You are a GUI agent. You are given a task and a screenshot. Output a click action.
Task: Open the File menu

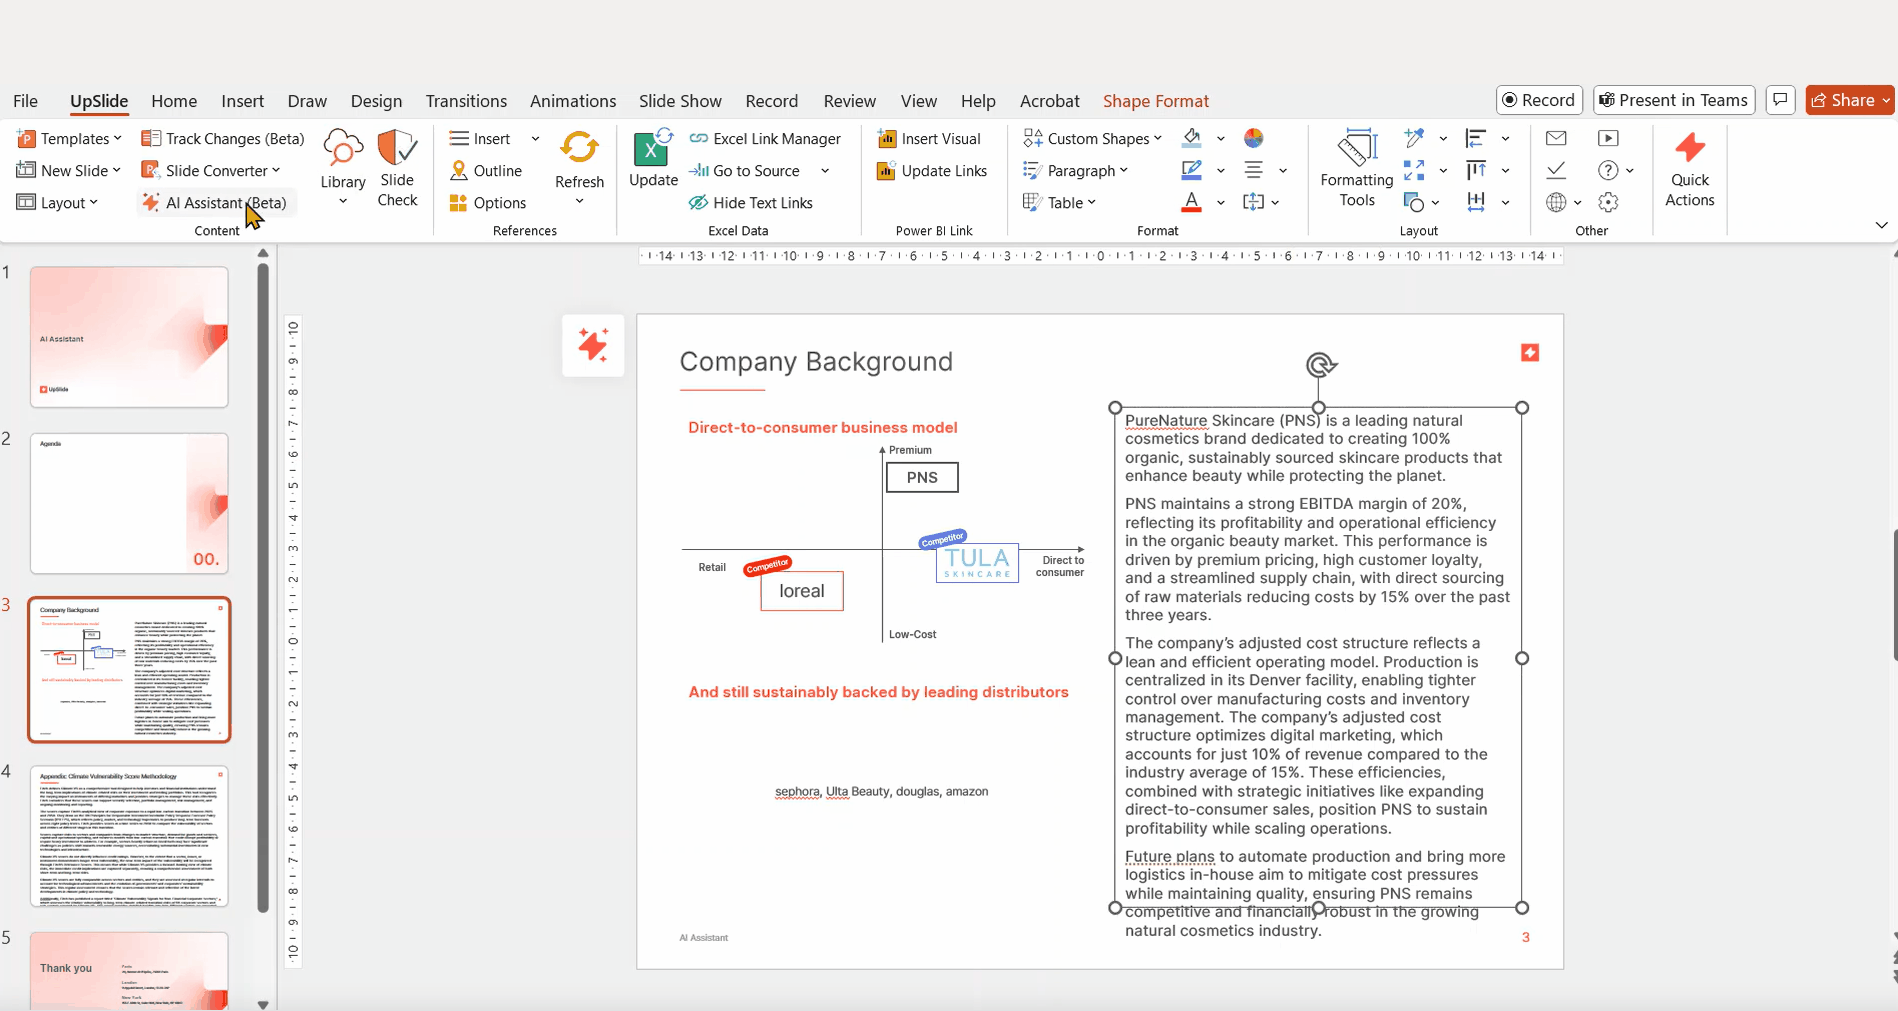pos(25,100)
